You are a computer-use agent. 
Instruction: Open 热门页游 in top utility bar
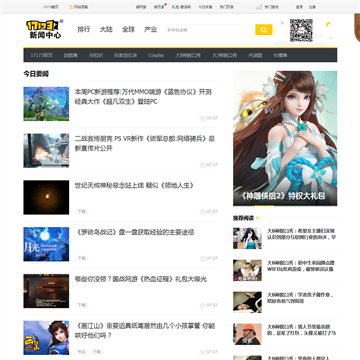click(226, 7)
